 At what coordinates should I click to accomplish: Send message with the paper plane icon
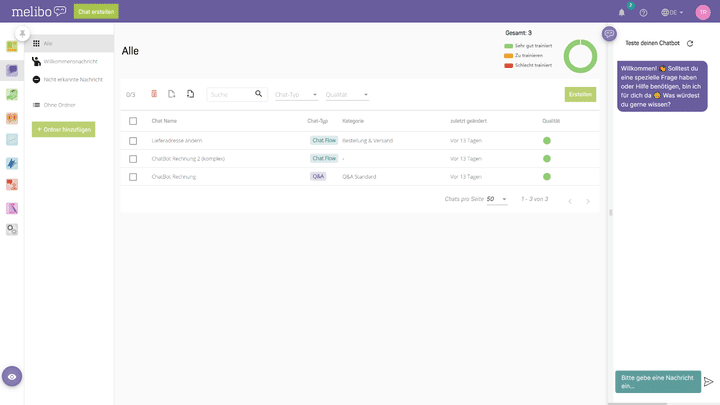(708, 381)
